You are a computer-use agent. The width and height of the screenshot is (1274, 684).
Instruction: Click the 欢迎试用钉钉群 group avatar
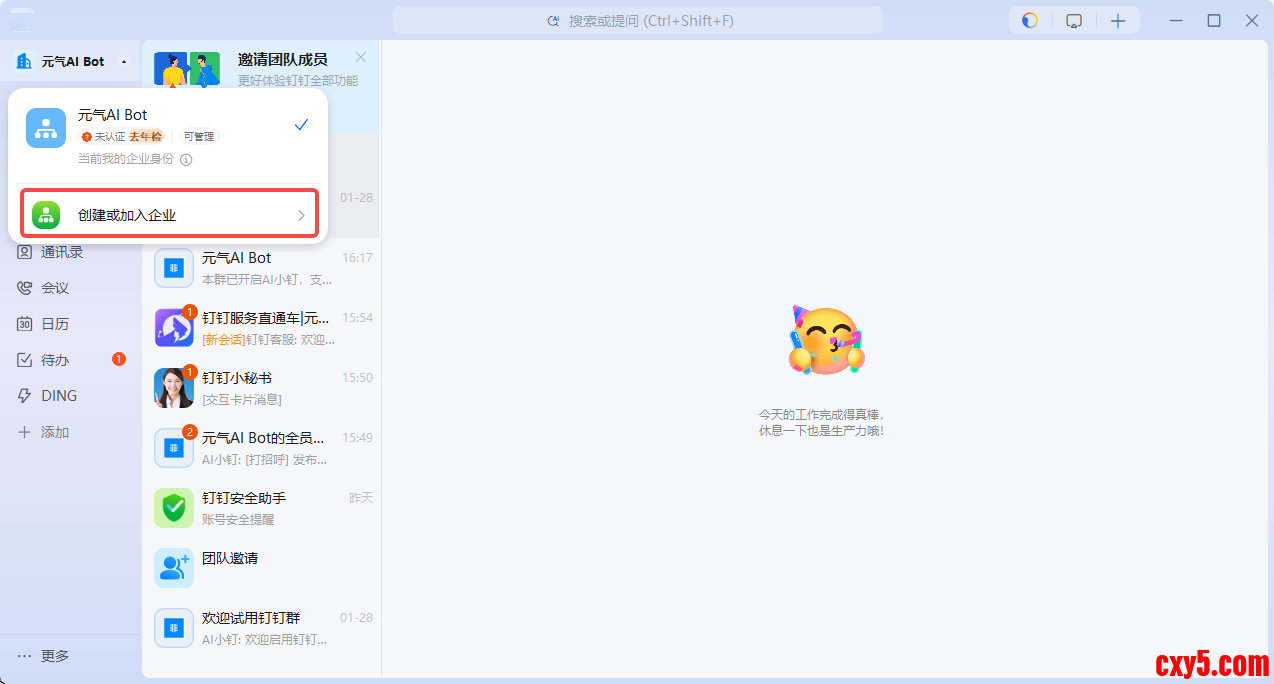[174, 628]
